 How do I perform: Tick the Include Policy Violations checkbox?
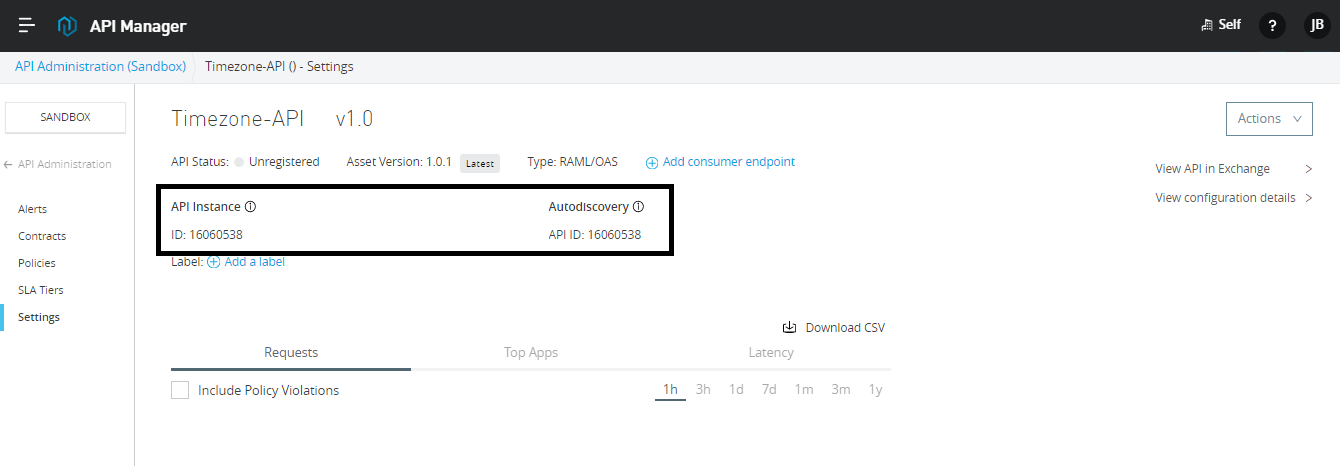pos(180,390)
